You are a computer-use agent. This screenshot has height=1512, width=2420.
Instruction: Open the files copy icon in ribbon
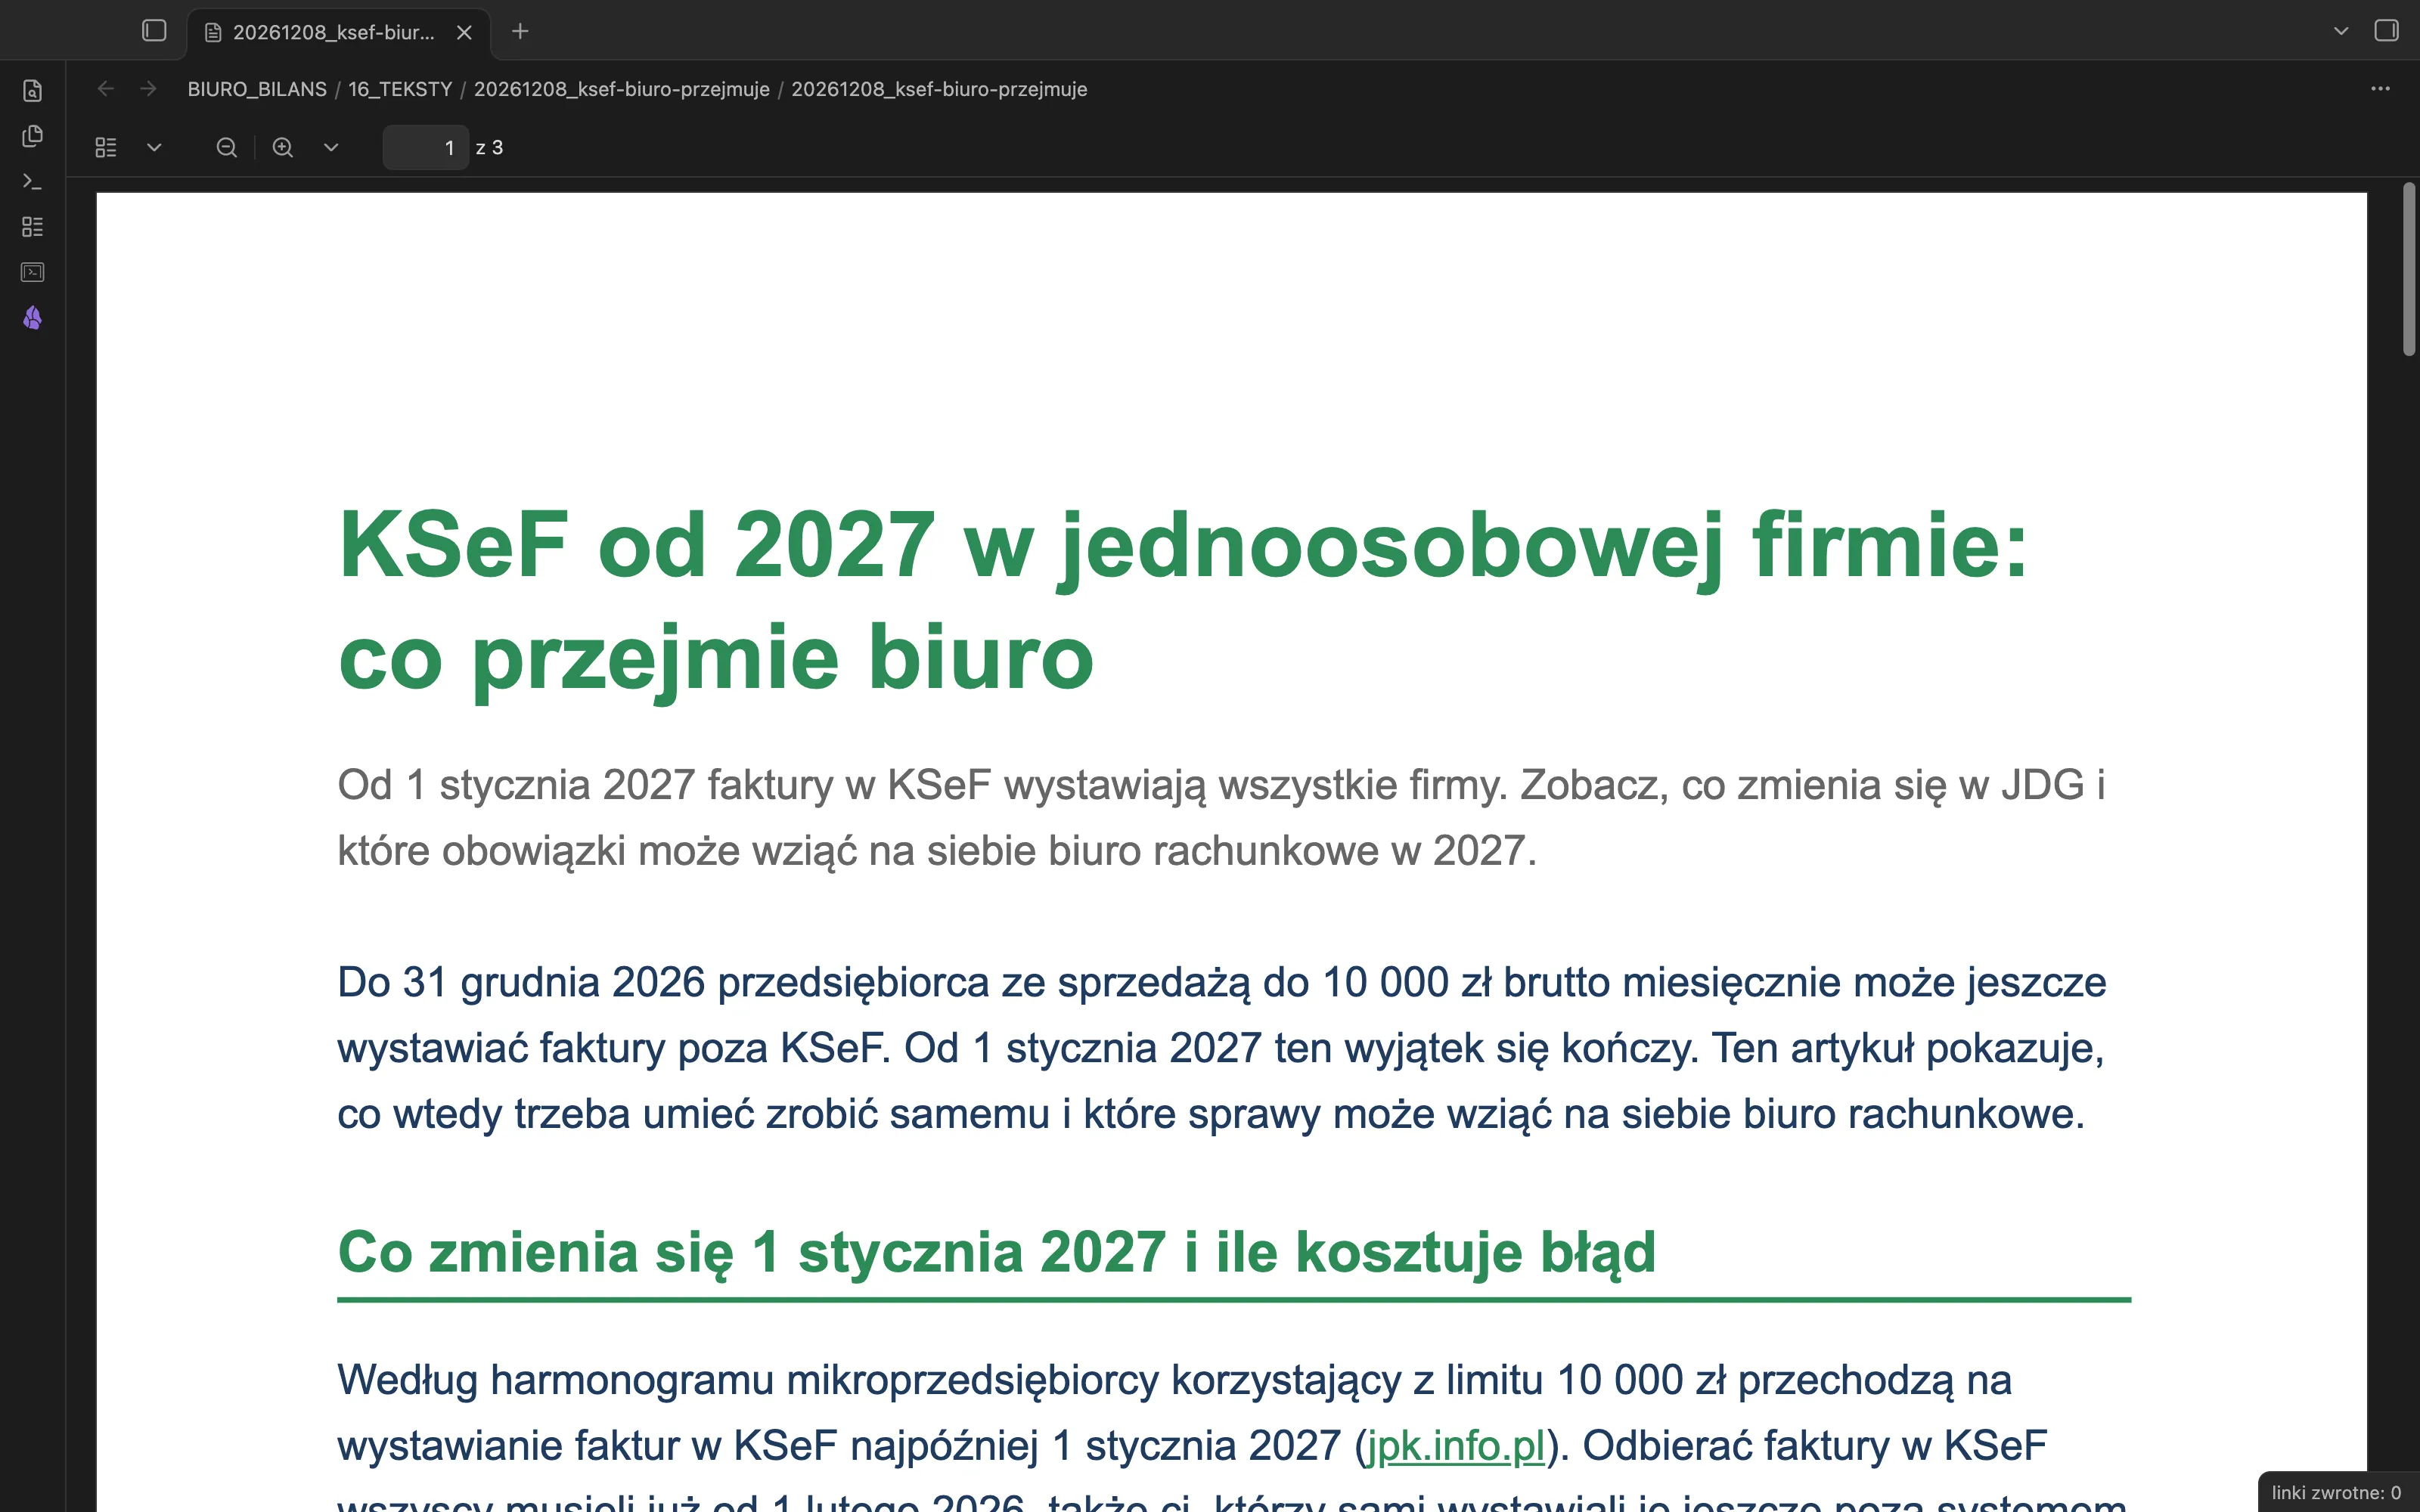[x=32, y=136]
